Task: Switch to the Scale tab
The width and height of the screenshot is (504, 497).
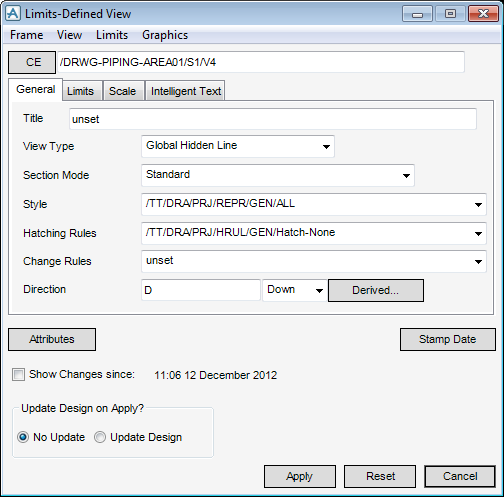Action: (123, 91)
